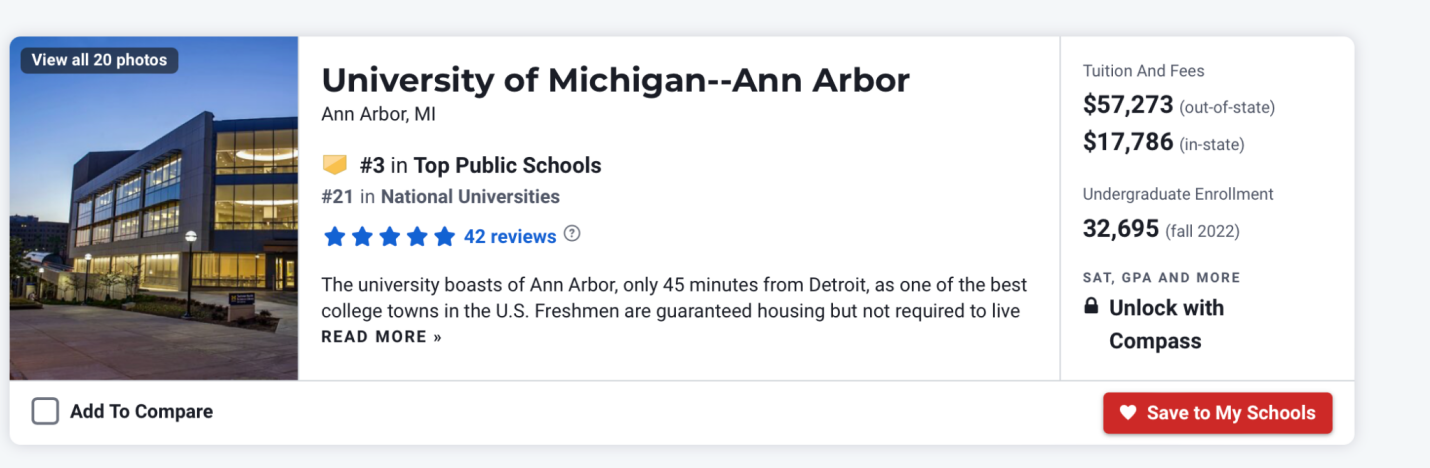Image resolution: width=1430 pixels, height=468 pixels.
Task: Tick the Add To Compare checkbox
Action: pos(45,411)
